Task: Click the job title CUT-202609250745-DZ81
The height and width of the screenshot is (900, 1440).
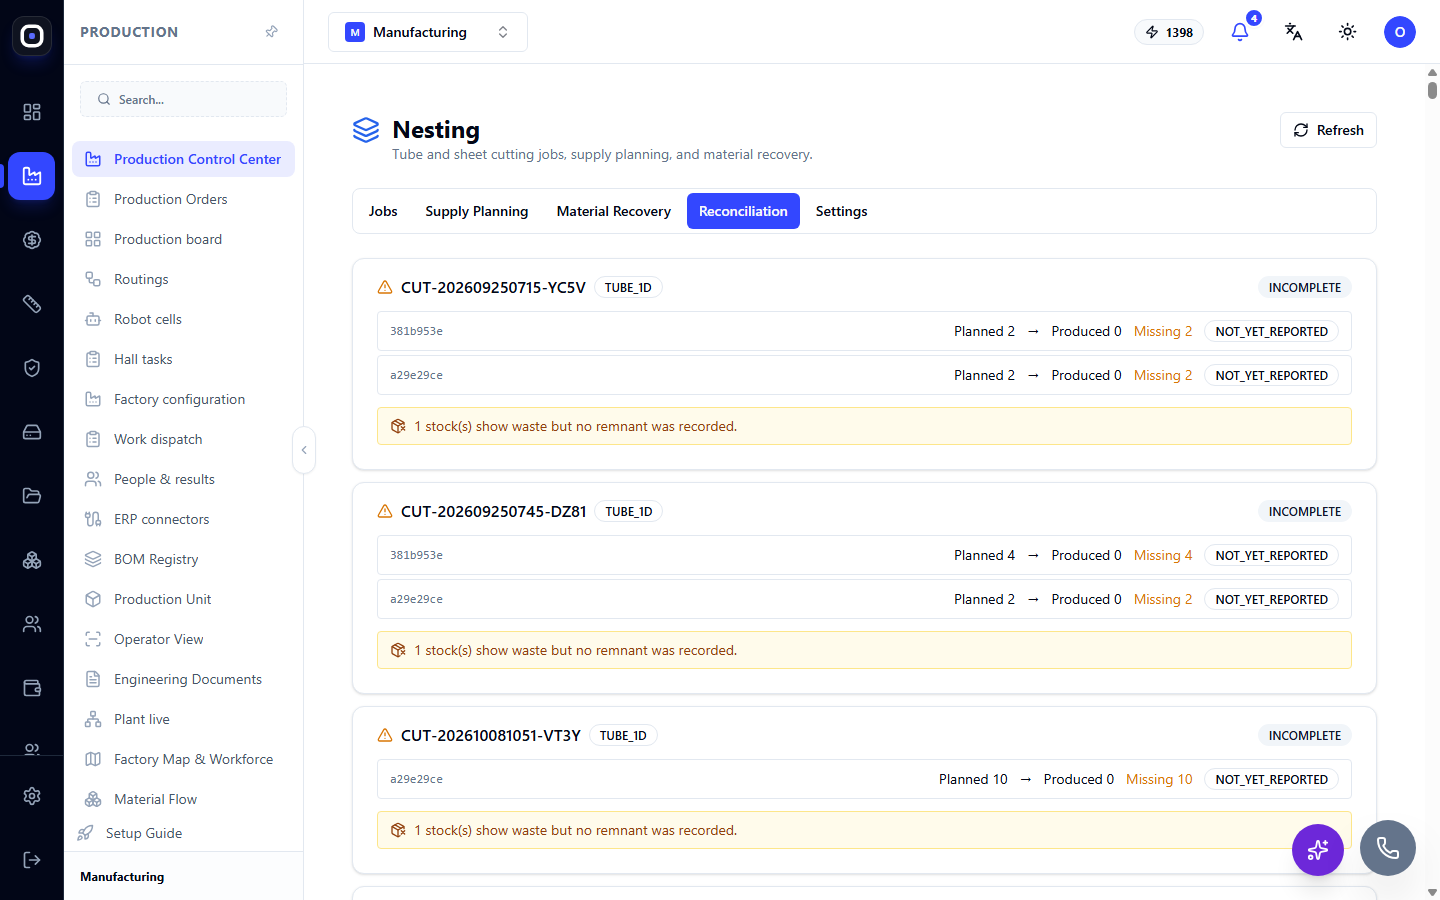Action: [x=494, y=511]
